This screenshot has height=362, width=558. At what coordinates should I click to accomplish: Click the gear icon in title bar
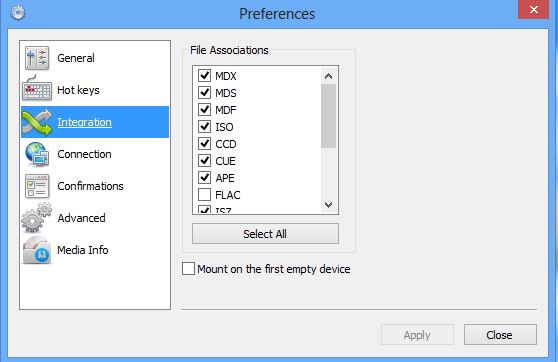click(18, 13)
